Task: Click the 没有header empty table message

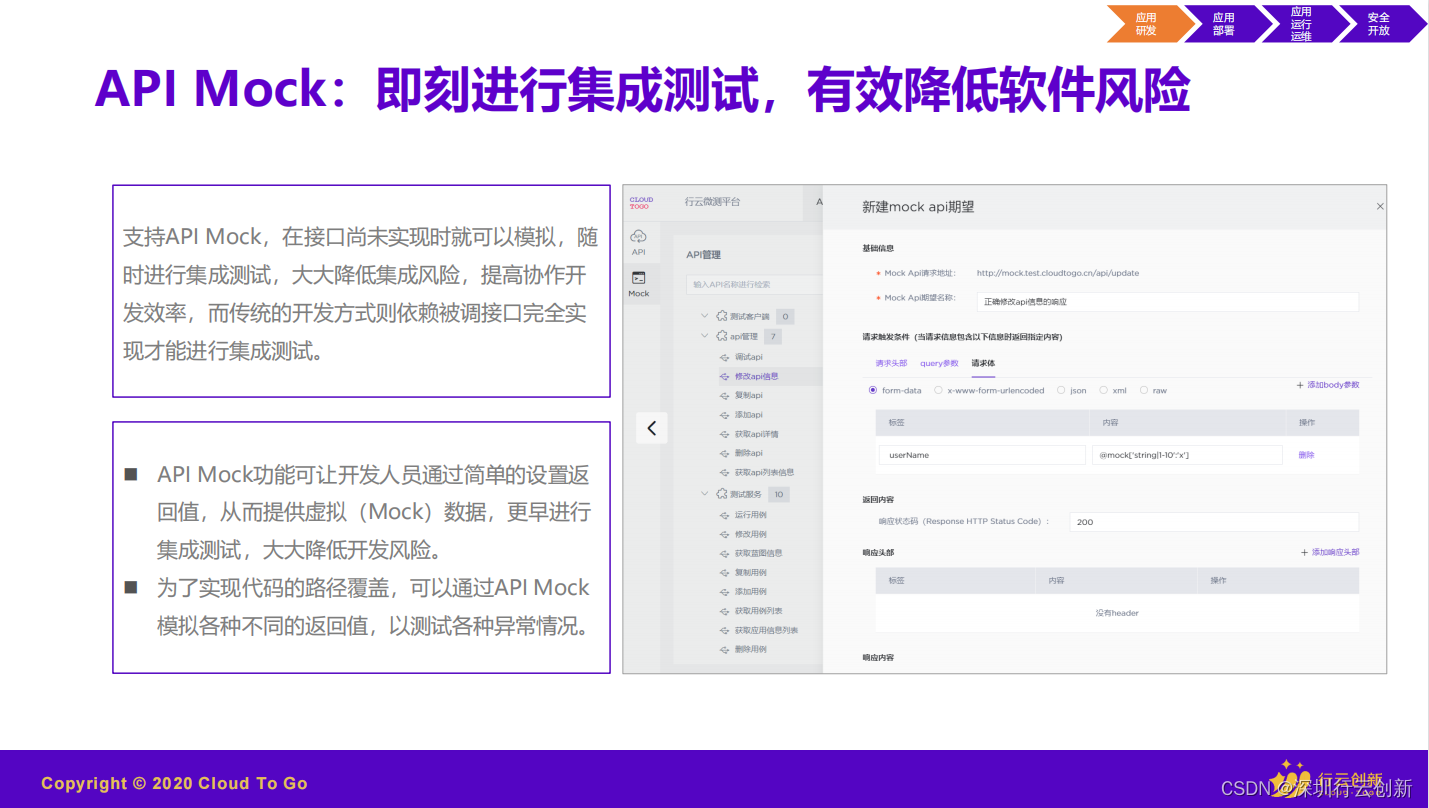Action: (1117, 613)
